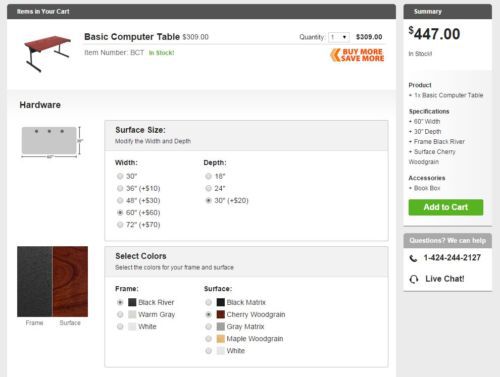Click the Gray Matrix color swatch
500x377 pixels.
pyautogui.click(x=221, y=326)
